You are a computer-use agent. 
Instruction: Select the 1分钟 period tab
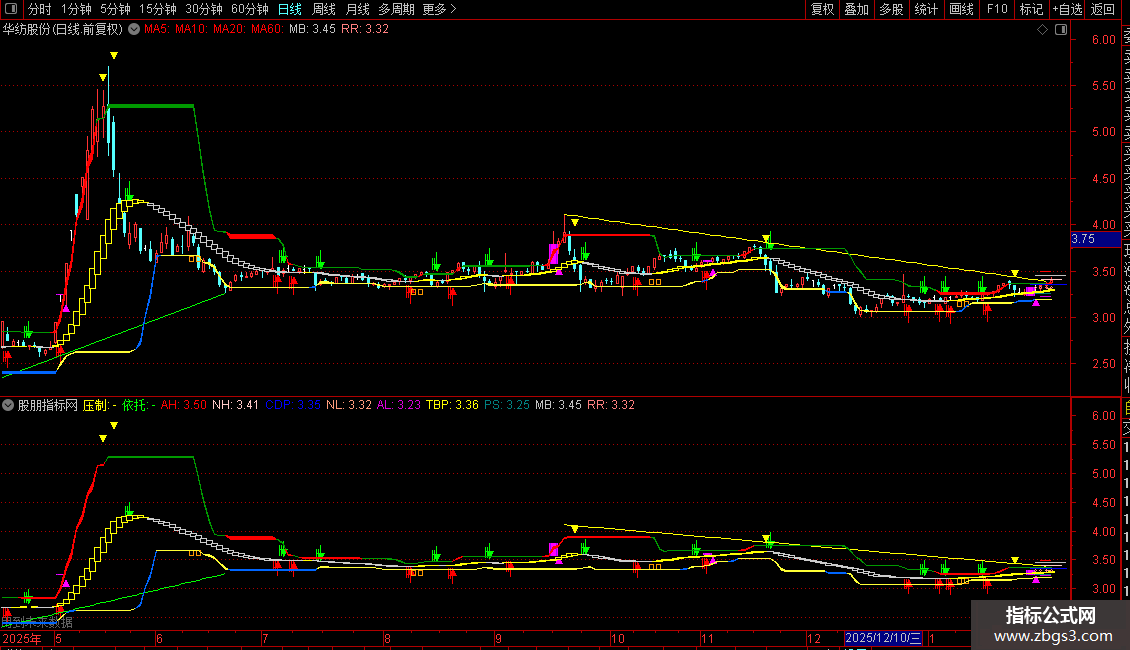click(76, 9)
